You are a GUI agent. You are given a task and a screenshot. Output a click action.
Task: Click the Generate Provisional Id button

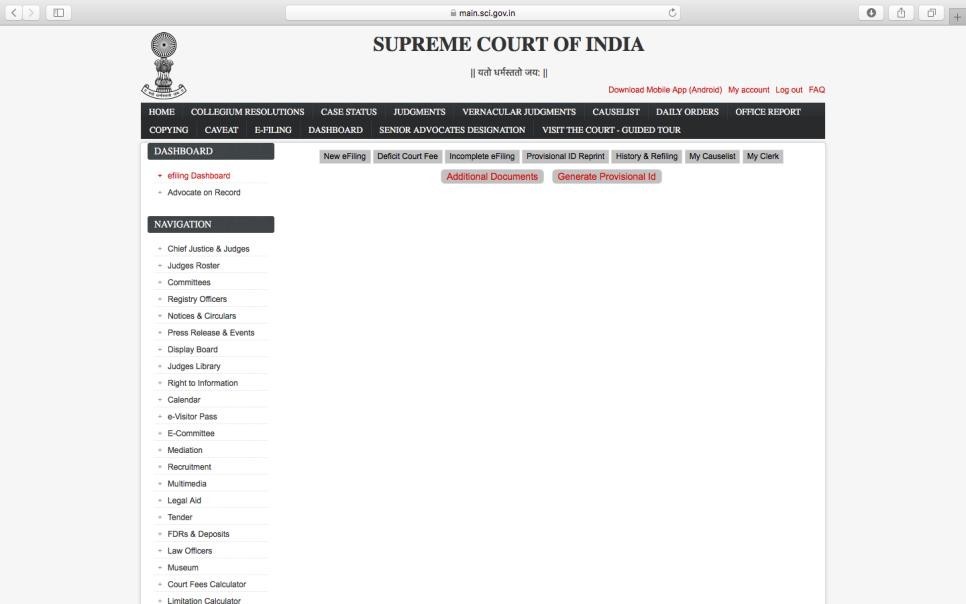coord(604,176)
